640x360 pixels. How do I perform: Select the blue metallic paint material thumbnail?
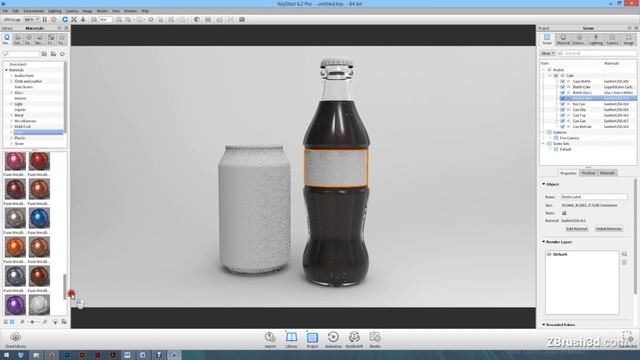[39, 218]
